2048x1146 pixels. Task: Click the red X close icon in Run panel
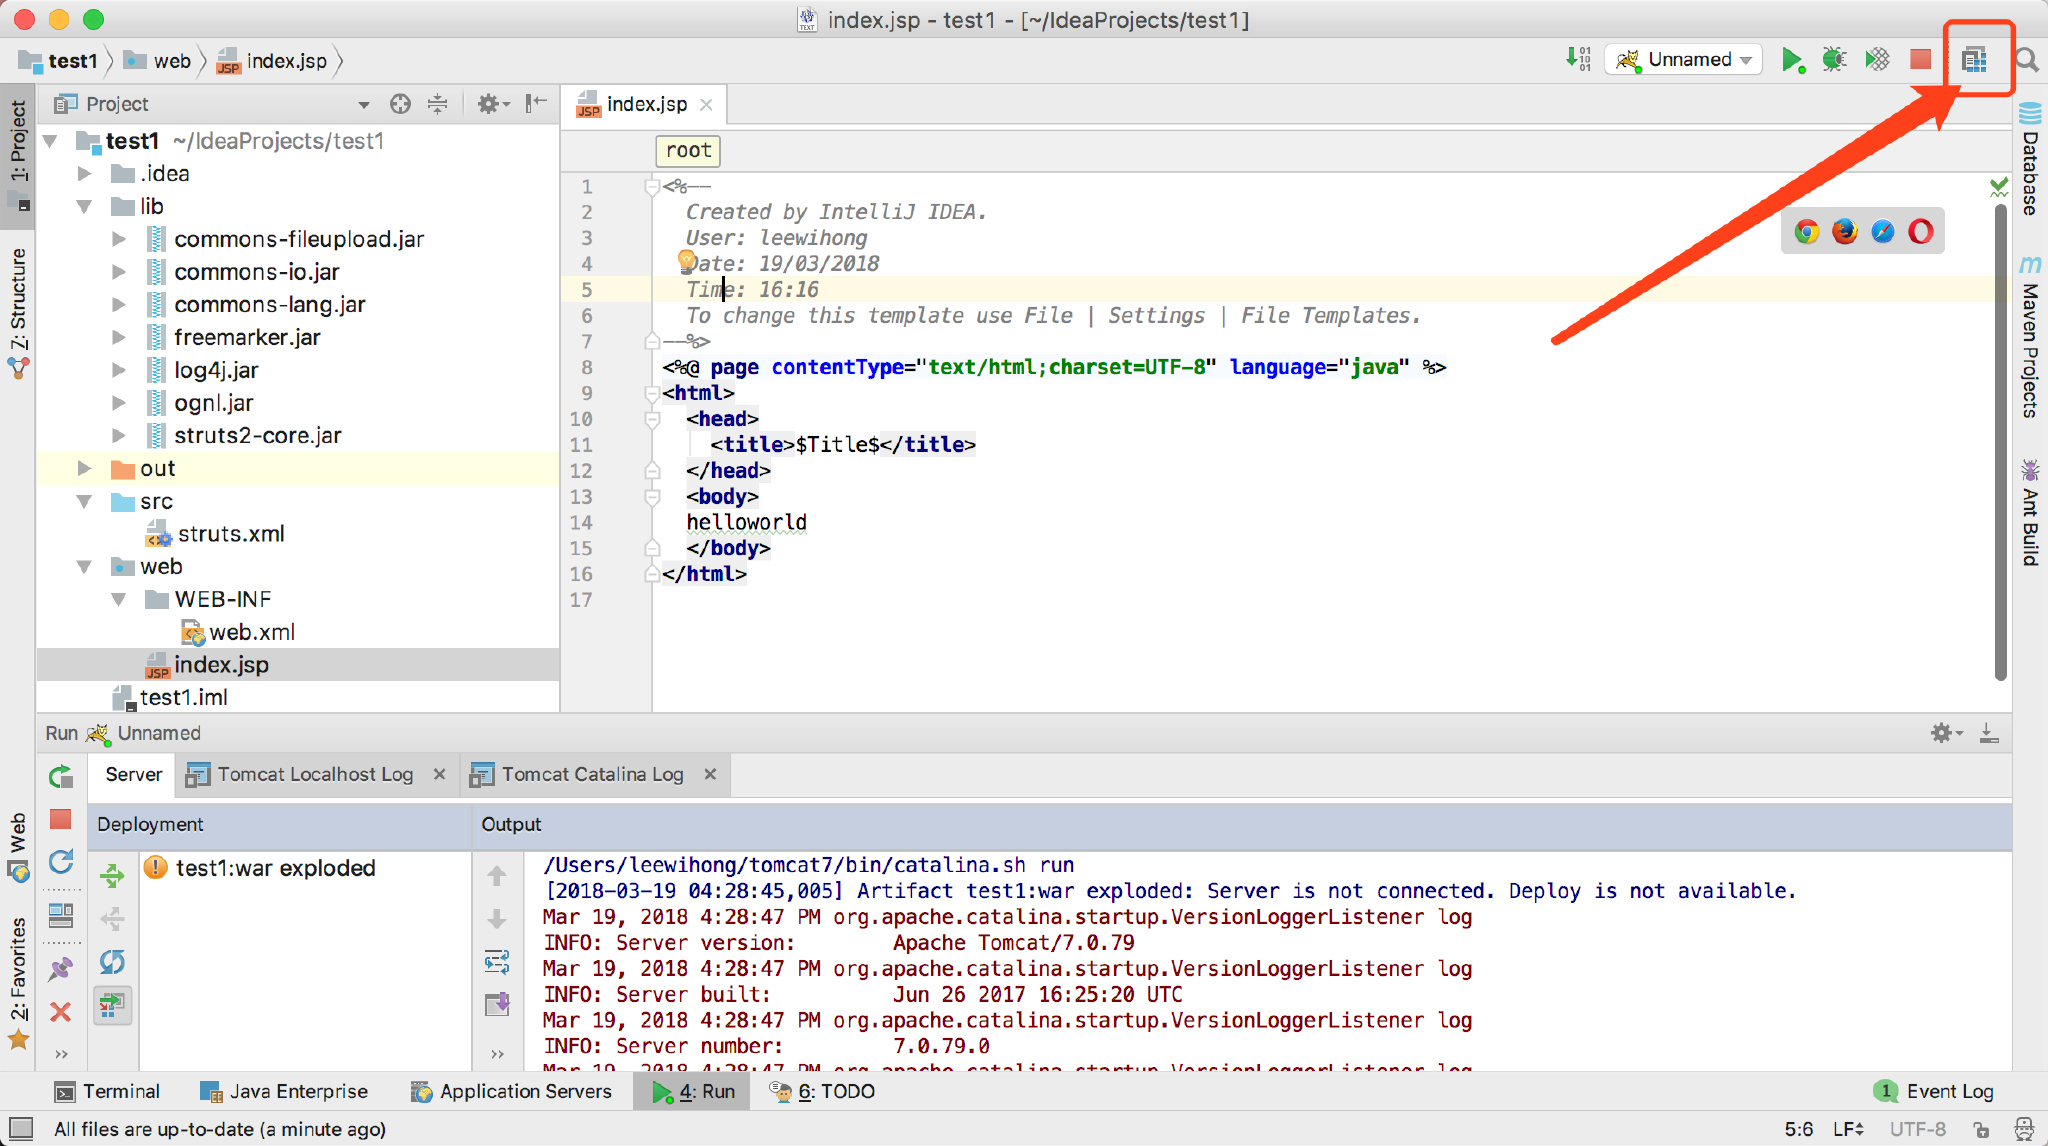[60, 1012]
